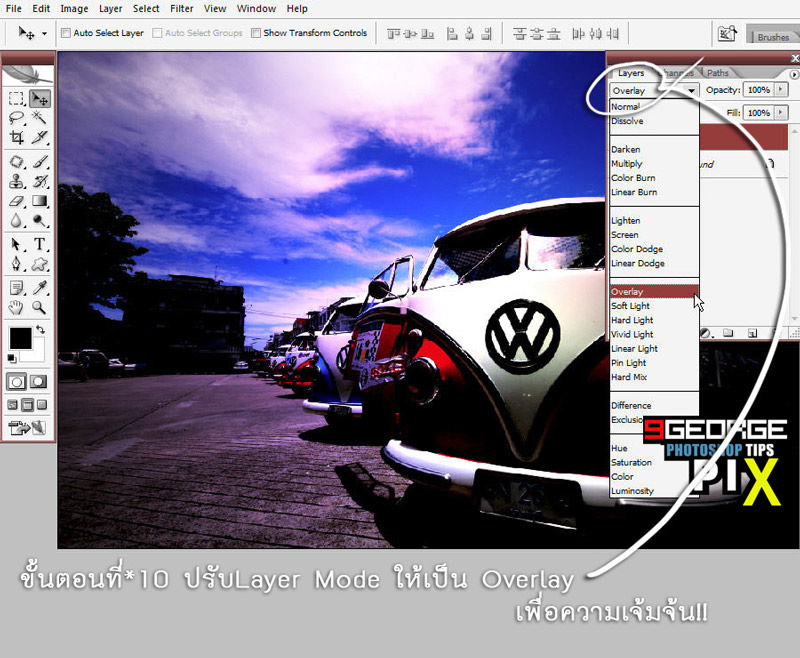This screenshot has height=658, width=800.
Task: Select the Notes tool
Action: 16,288
